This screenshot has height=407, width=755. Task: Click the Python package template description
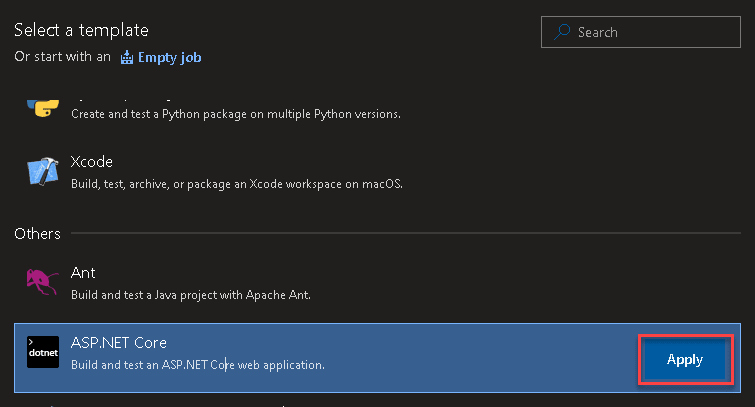235,114
